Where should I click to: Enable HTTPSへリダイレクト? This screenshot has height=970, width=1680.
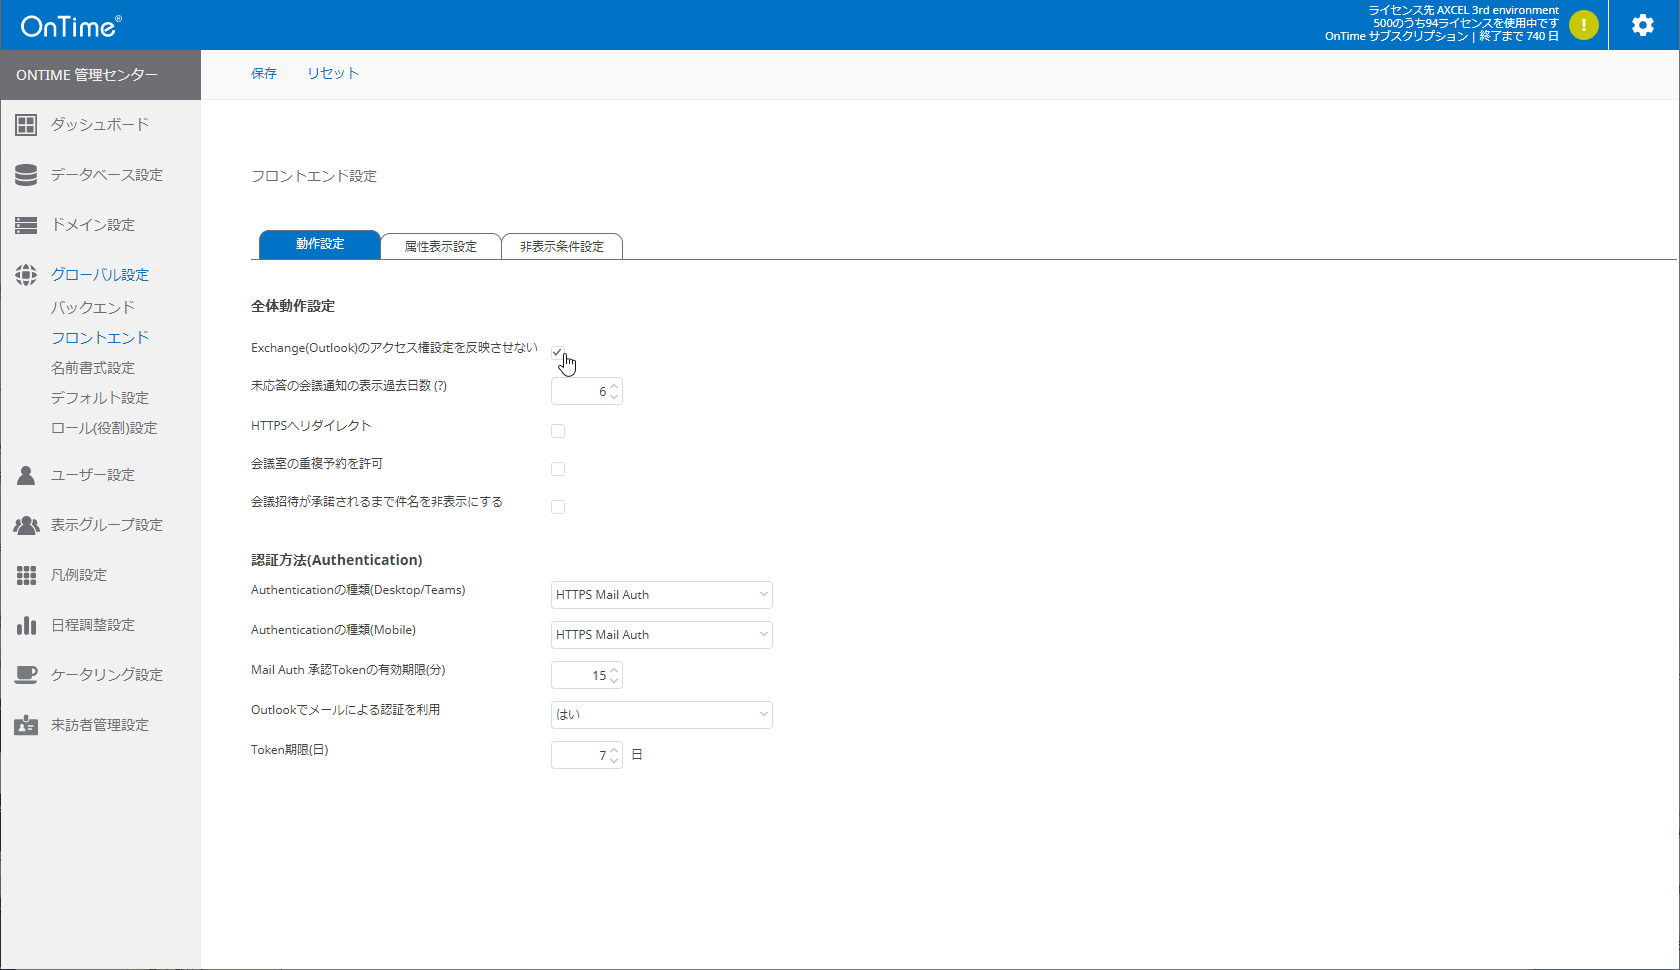coord(557,430)
